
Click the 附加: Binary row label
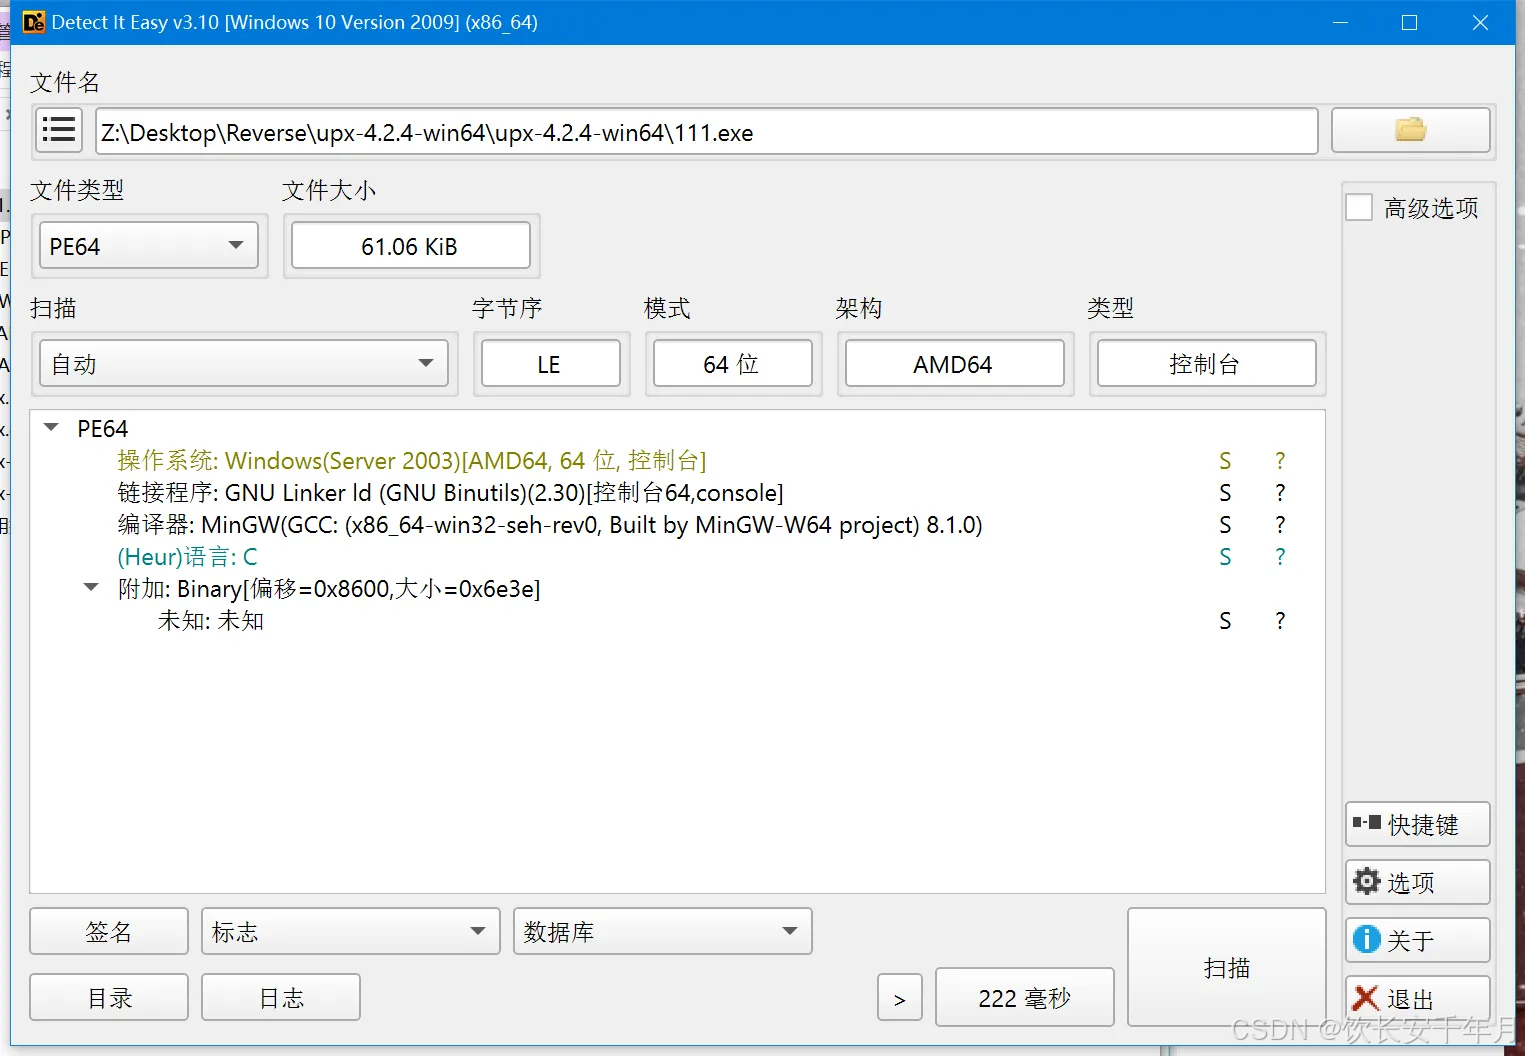(x=329, y=588)
